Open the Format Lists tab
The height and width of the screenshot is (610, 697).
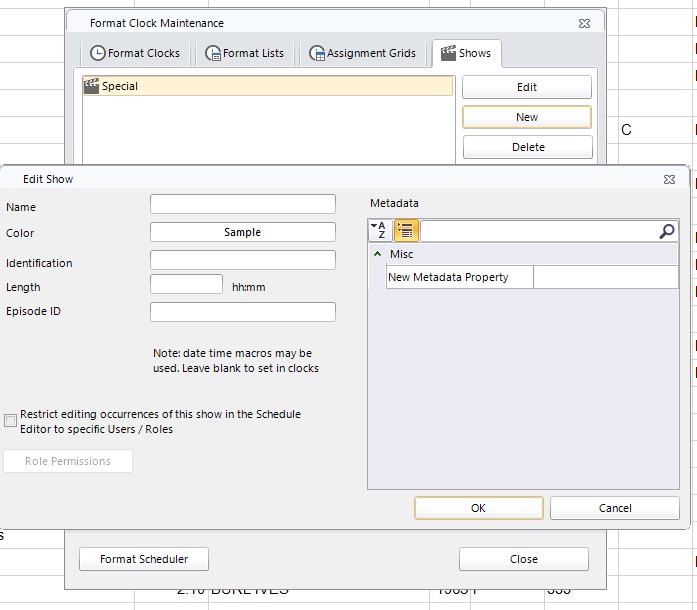[x=245, y=53]
